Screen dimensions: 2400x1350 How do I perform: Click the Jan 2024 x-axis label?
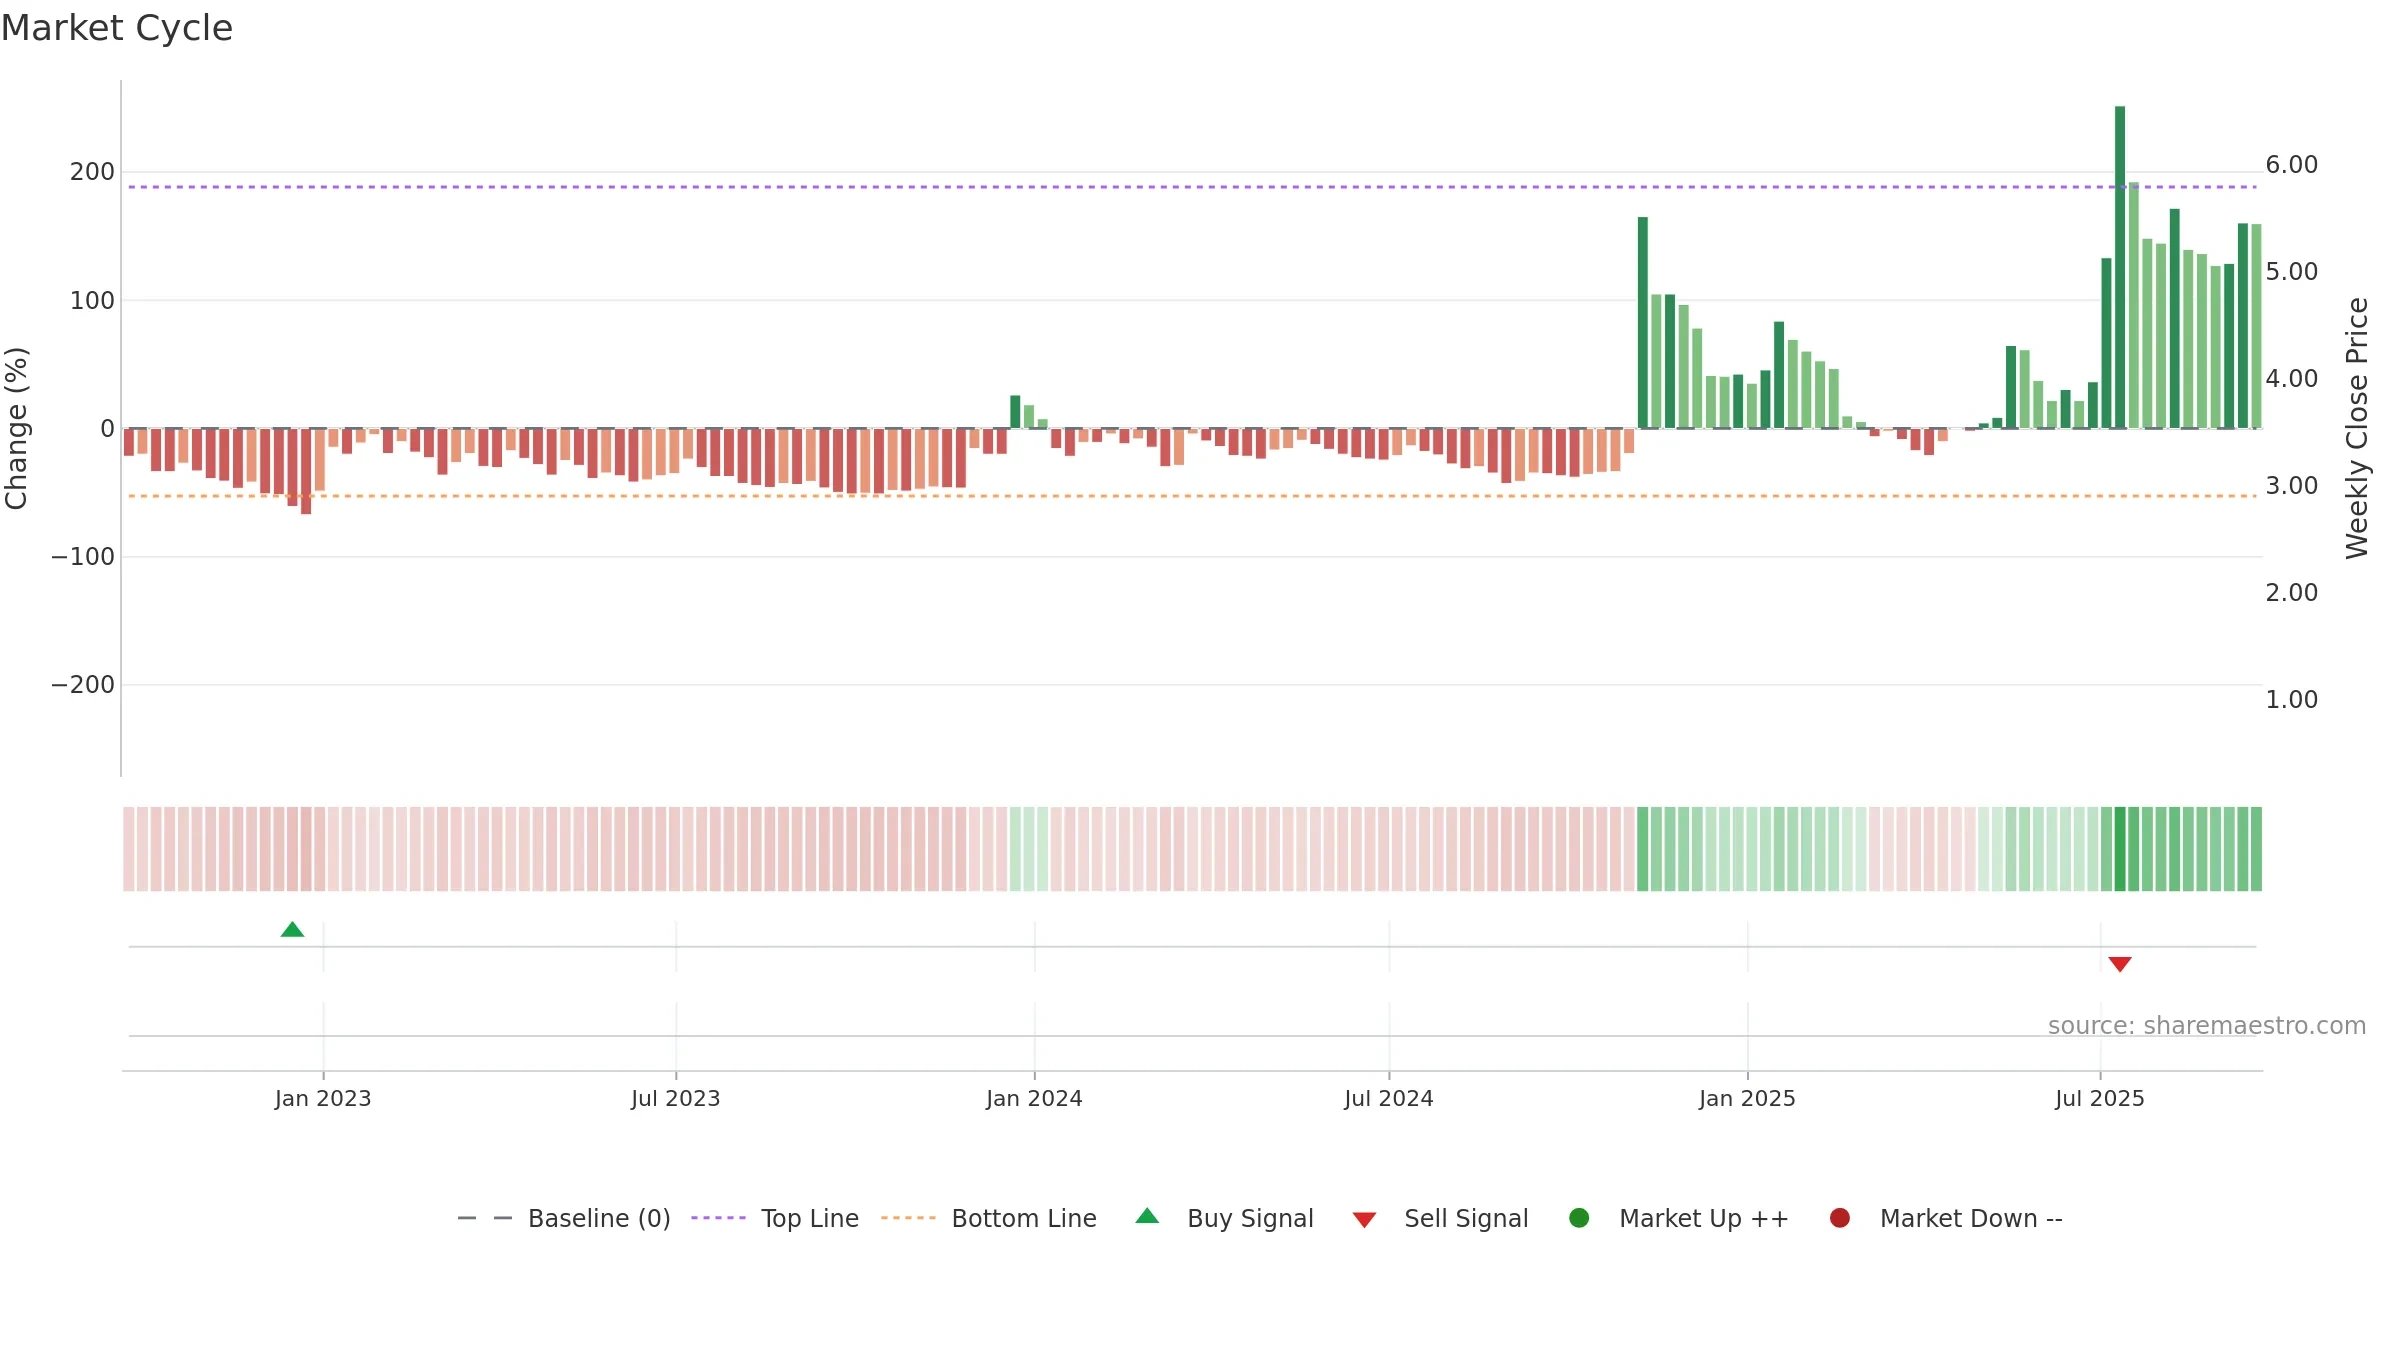pos(1034,1099)
